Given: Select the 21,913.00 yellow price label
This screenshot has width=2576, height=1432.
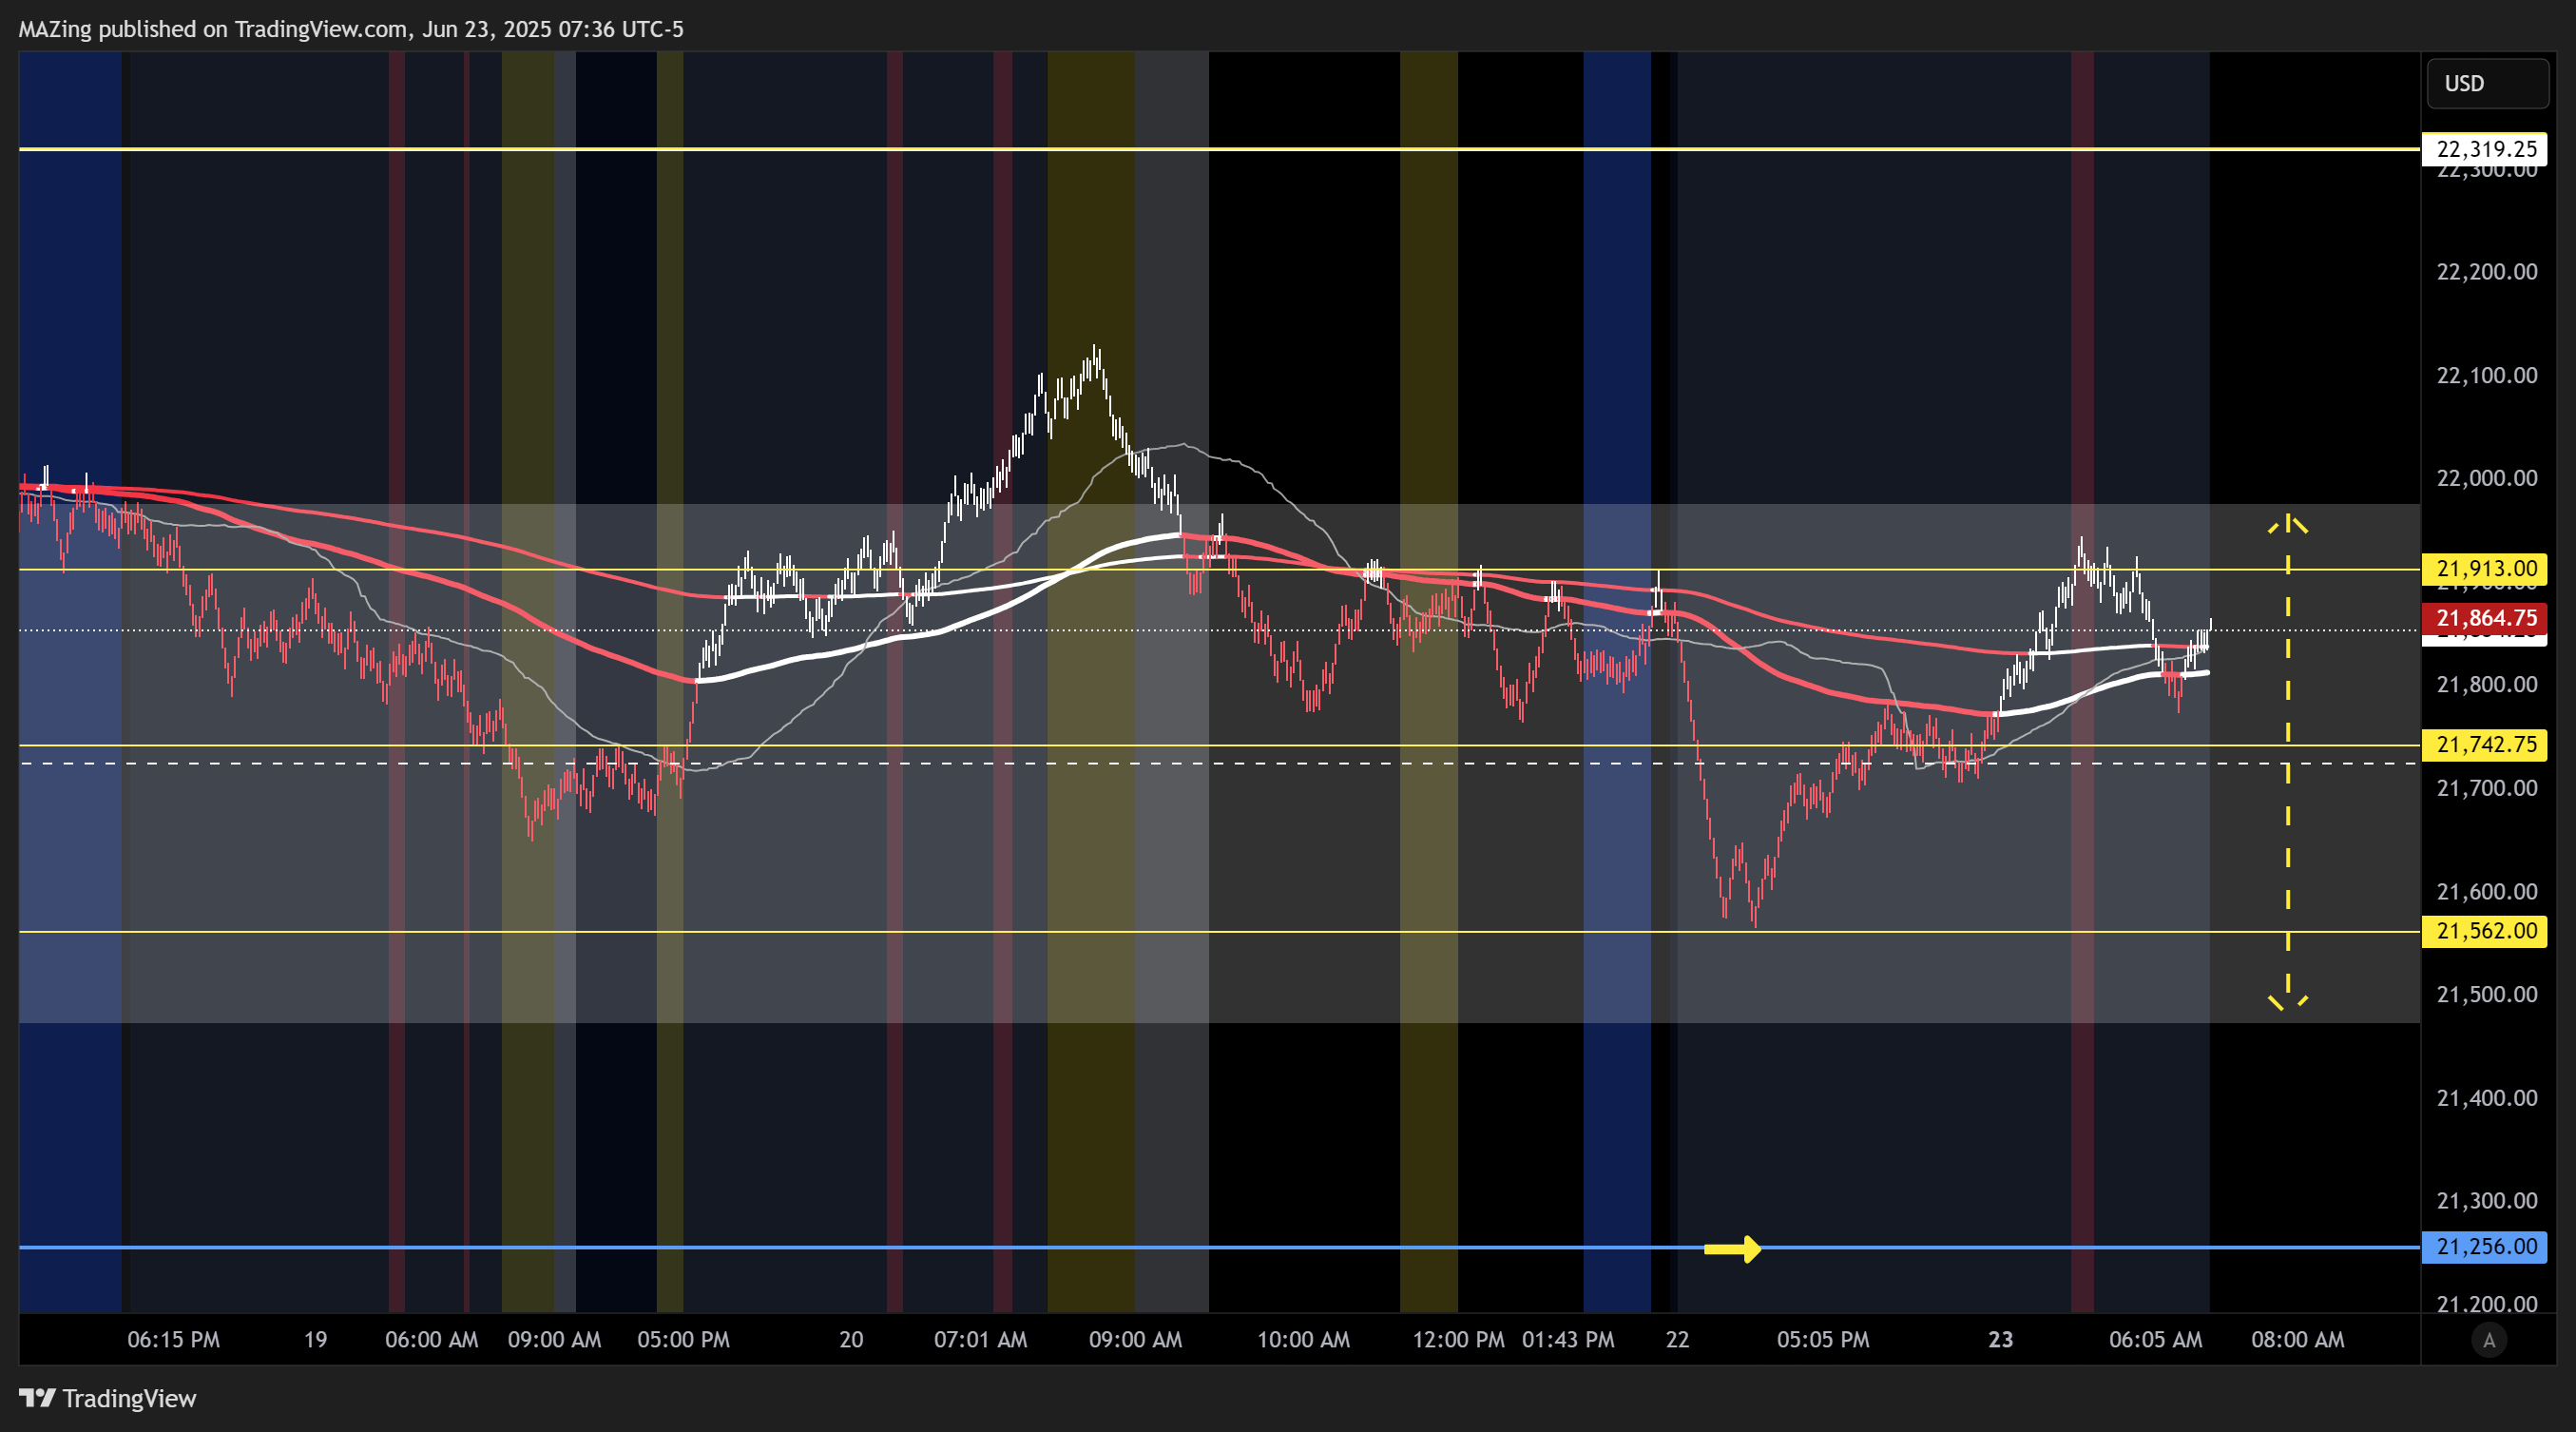Looking at the screenshot, I should point(2485,569).
